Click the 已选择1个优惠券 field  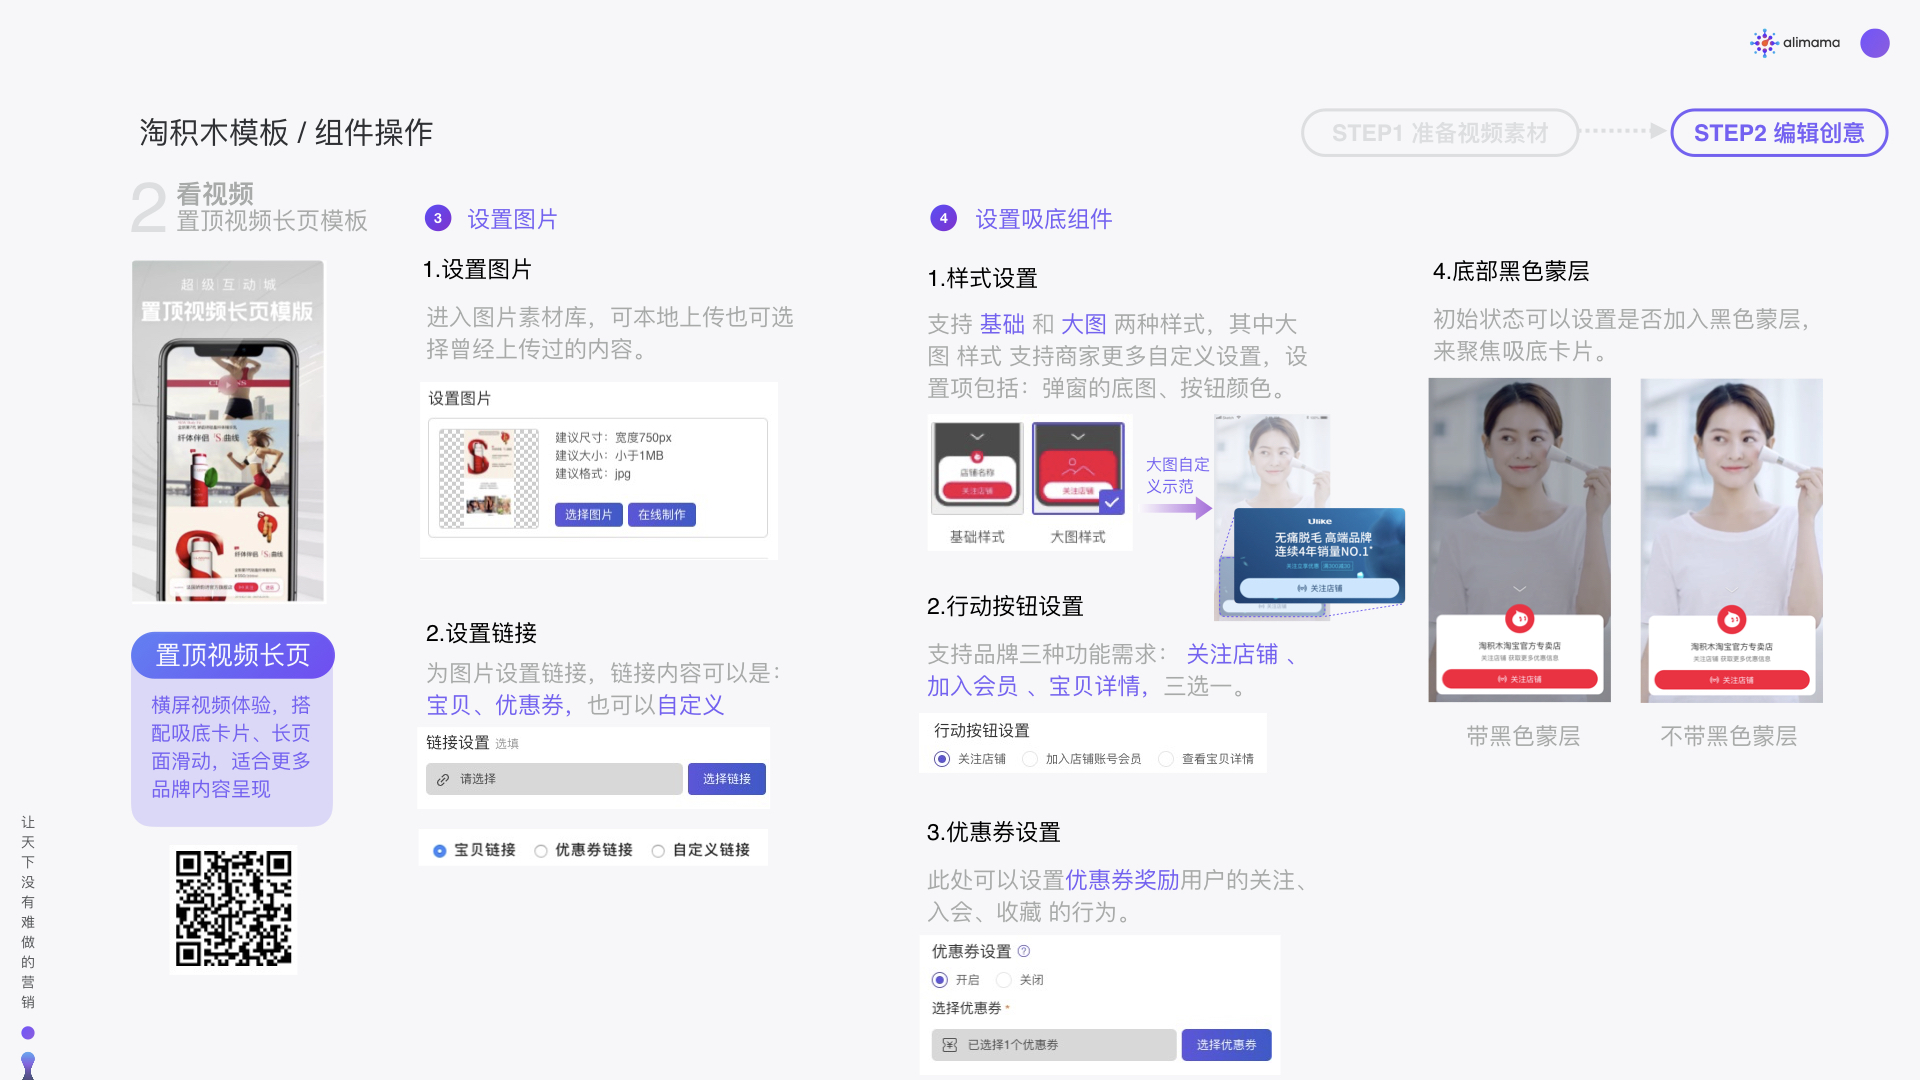tap(1054, 1045)
